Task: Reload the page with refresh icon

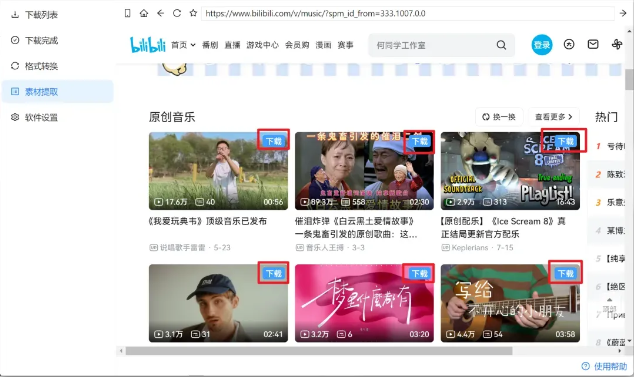Action: click(177, 13)
